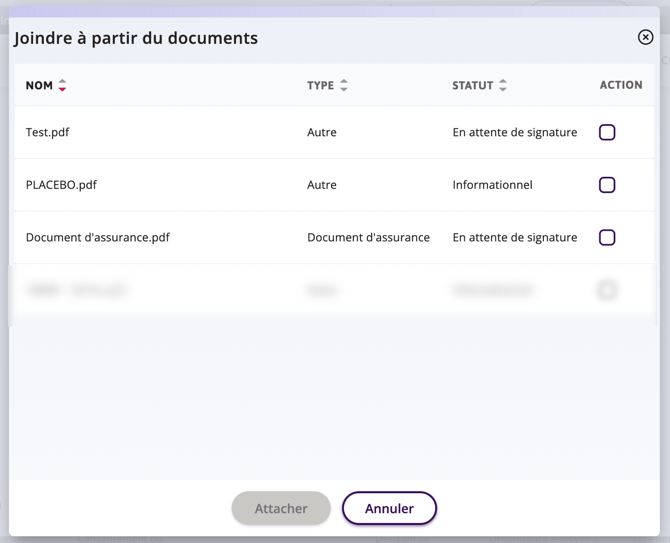Select the Test.pdf file name
The width and height of the screenshot is (670, 543).
pyautogui.click(x=47, y=132)
